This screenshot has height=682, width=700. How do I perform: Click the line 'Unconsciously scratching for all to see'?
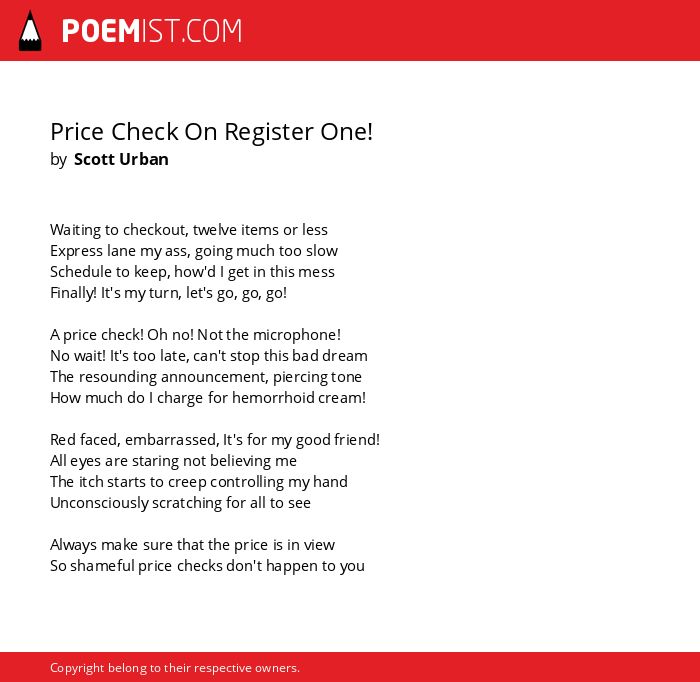tap(180, 503)
